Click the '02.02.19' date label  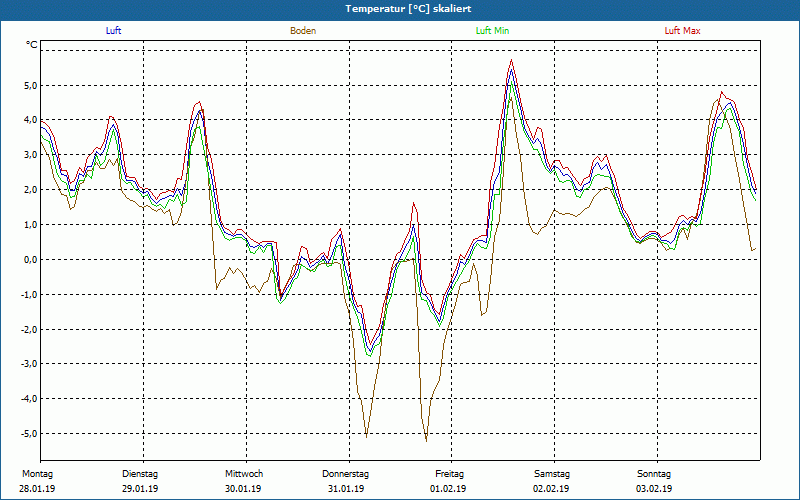pos(551,489)
